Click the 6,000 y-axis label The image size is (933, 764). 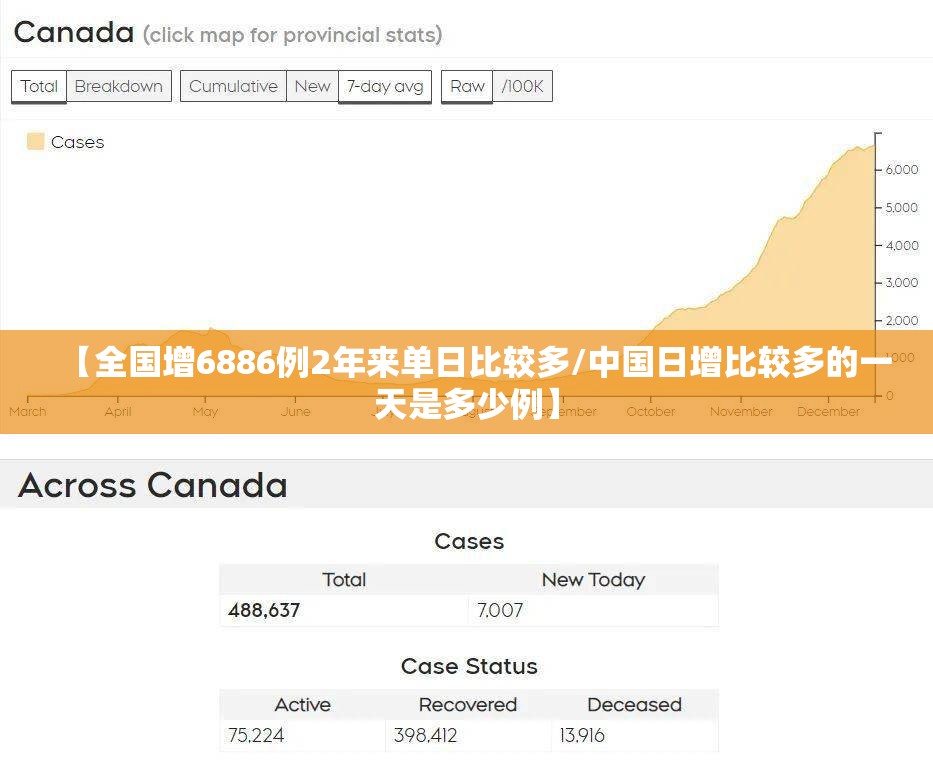click(x=902, y=170)
